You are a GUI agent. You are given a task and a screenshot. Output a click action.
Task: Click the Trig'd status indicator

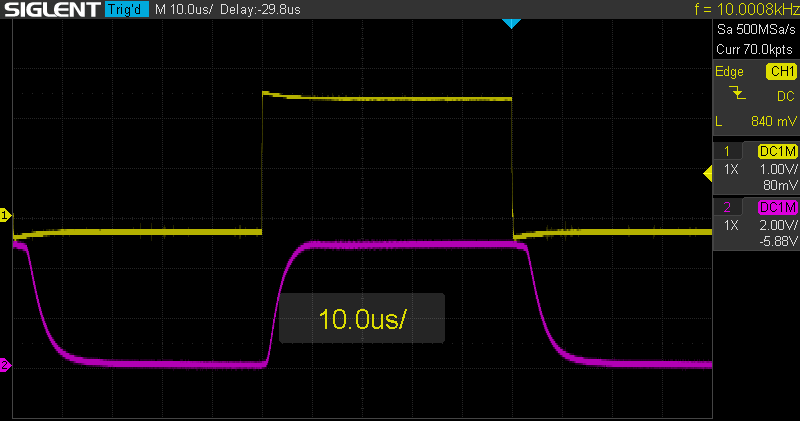127,9
